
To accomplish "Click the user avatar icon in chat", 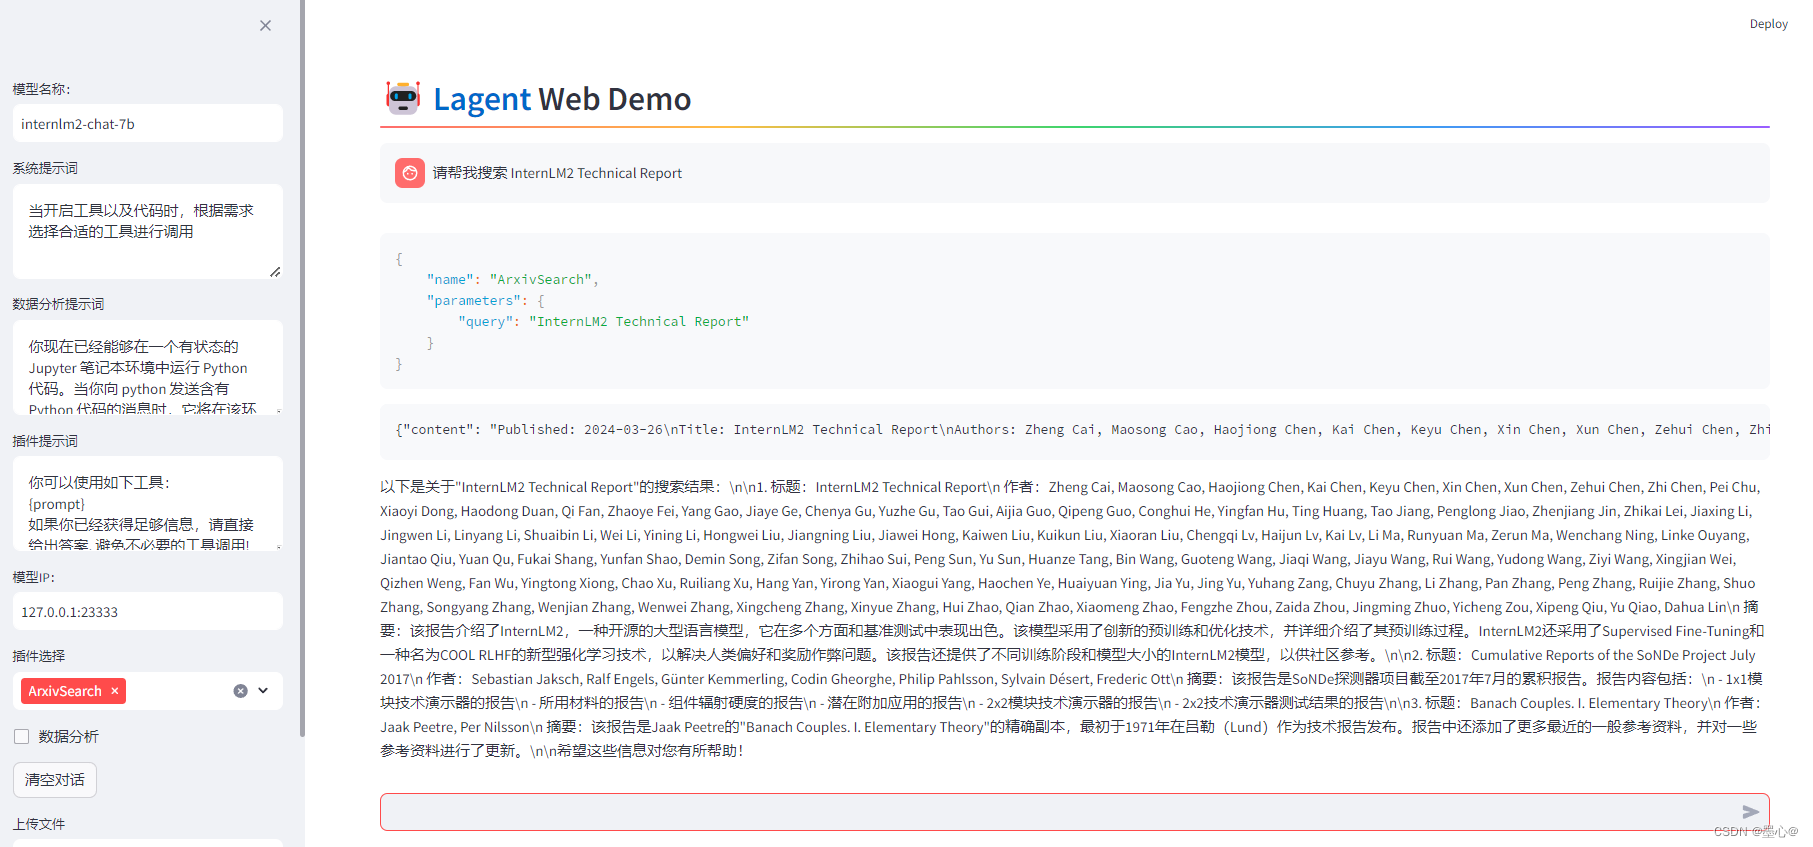I will 410,173.
